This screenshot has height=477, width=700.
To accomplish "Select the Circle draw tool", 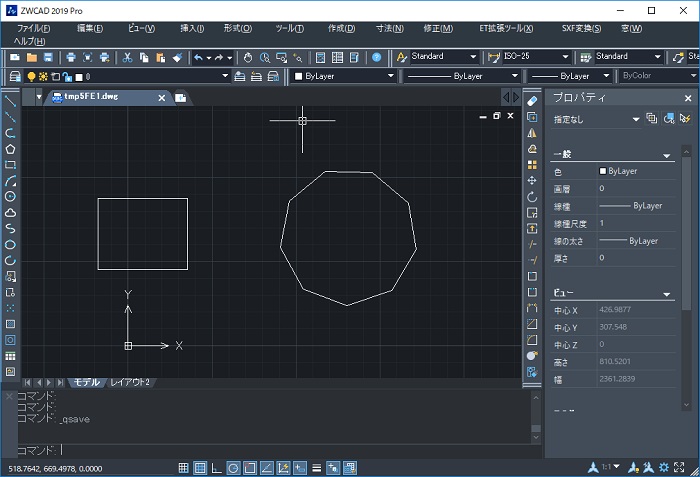I will 10,197.
